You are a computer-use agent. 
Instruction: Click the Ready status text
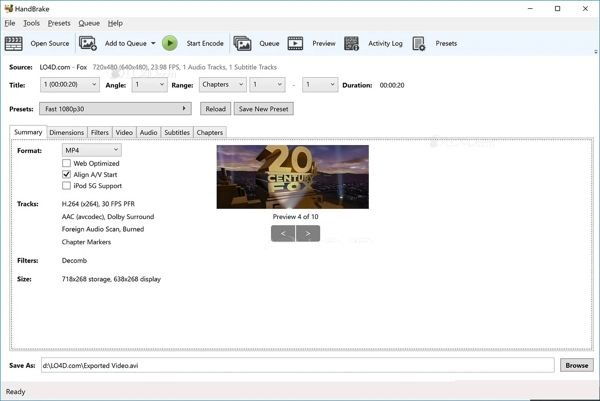tap(15, 391)
